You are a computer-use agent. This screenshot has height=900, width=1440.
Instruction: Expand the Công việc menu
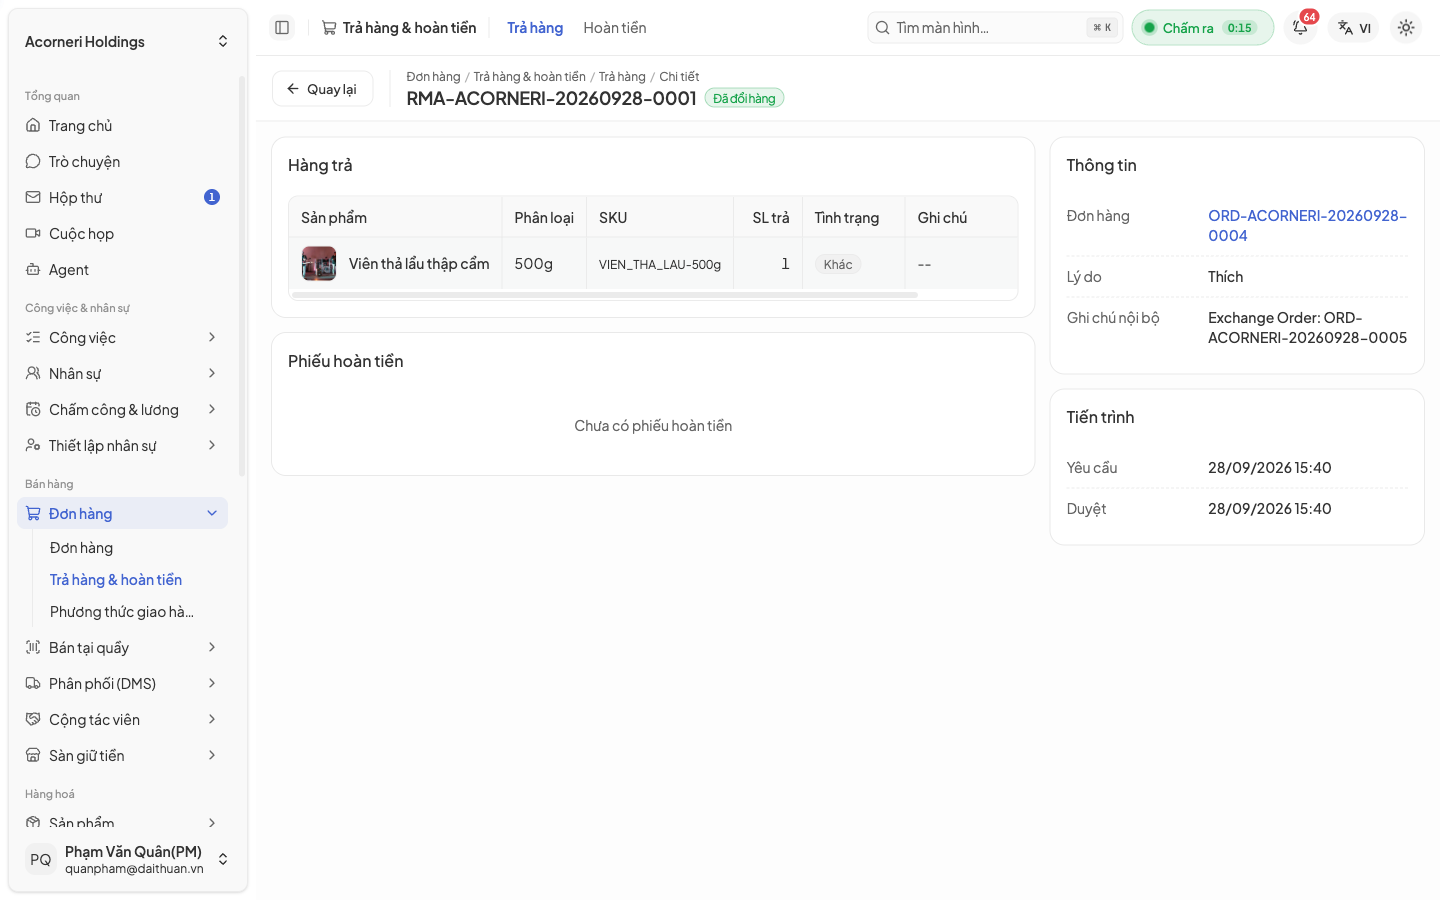click(x=122, y=338)
